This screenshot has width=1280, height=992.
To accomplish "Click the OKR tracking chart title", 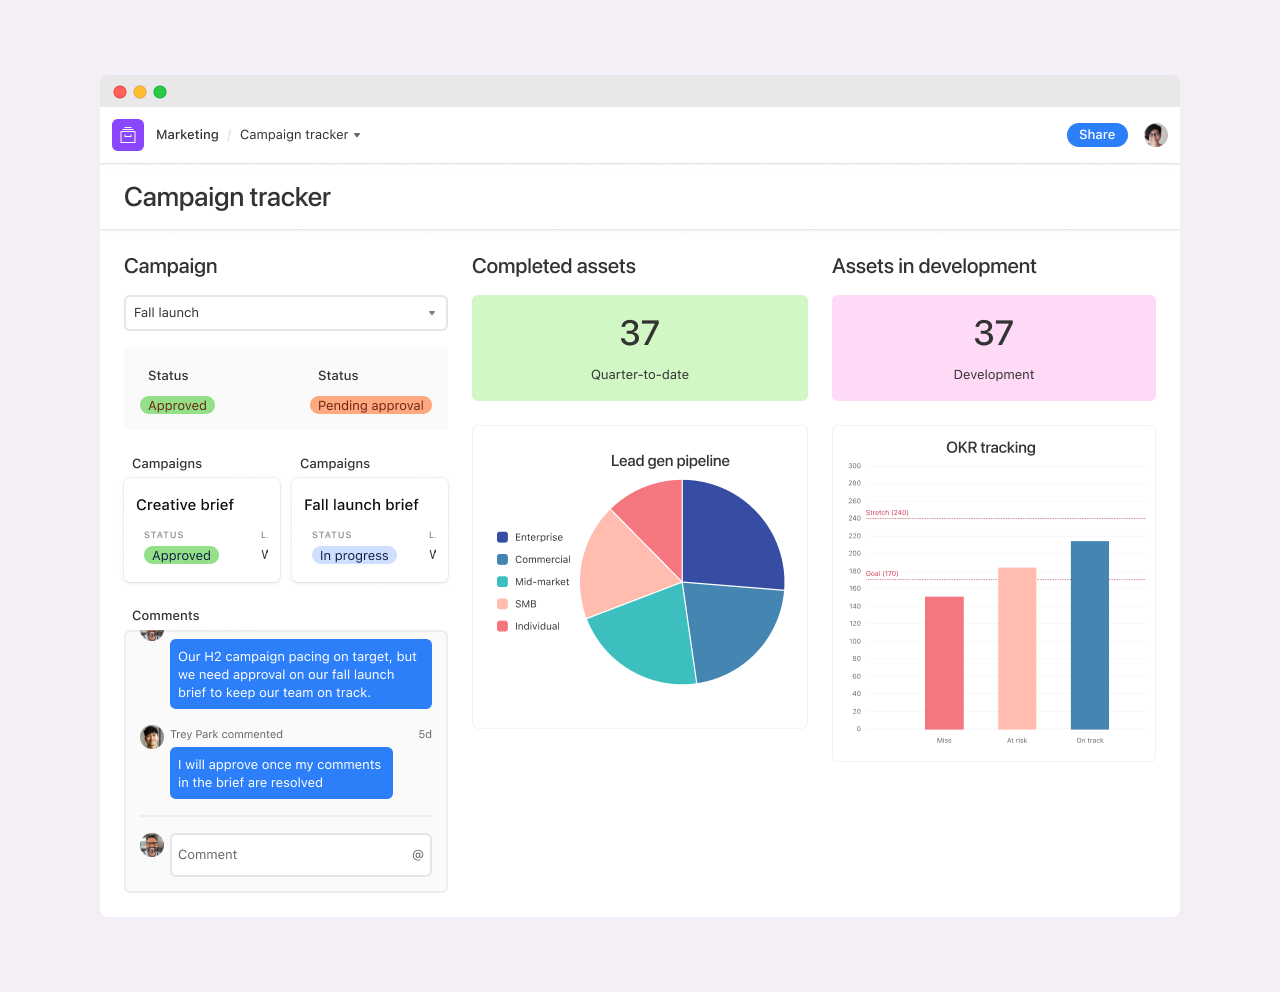I will 991,448.
